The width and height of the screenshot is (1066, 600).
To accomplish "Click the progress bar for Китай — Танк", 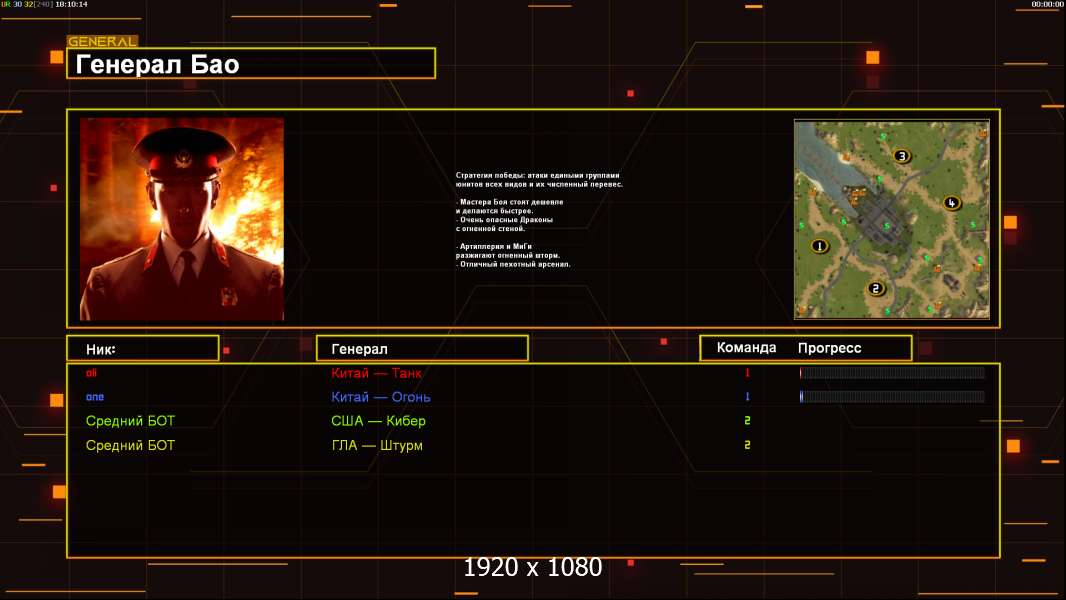I will click(892, 372).
